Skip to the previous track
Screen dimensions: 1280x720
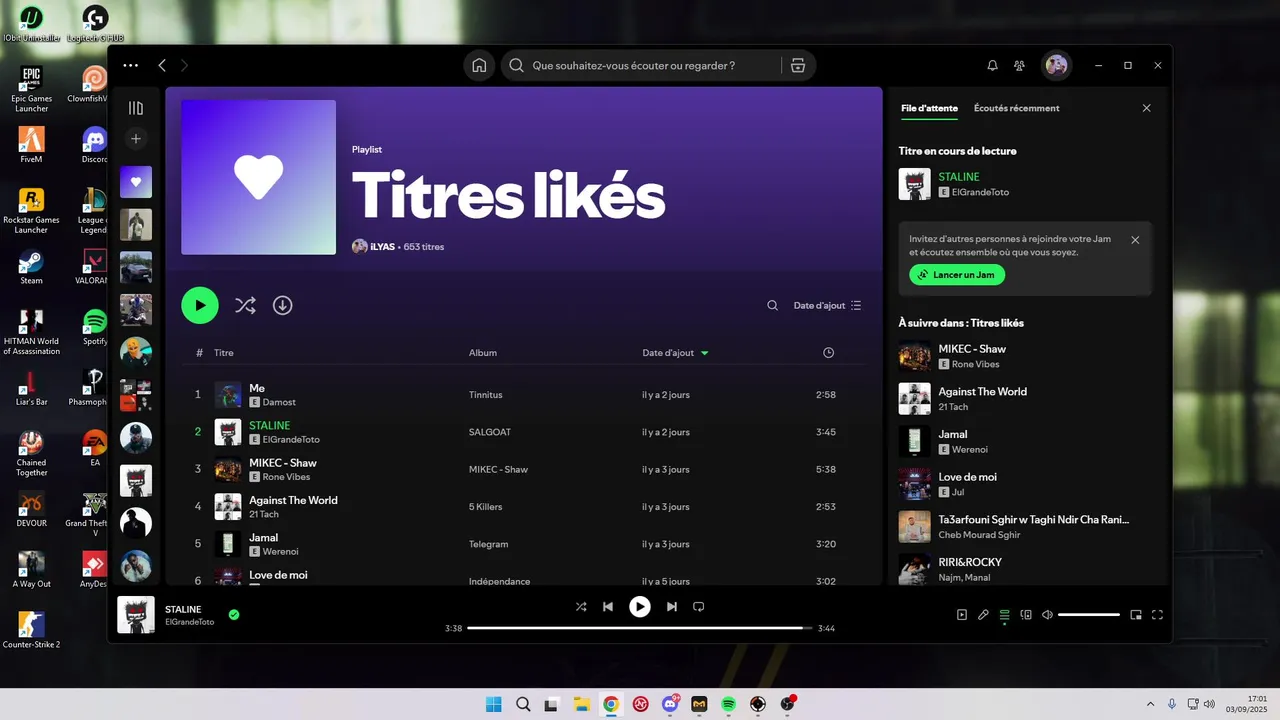coord(608,607)
